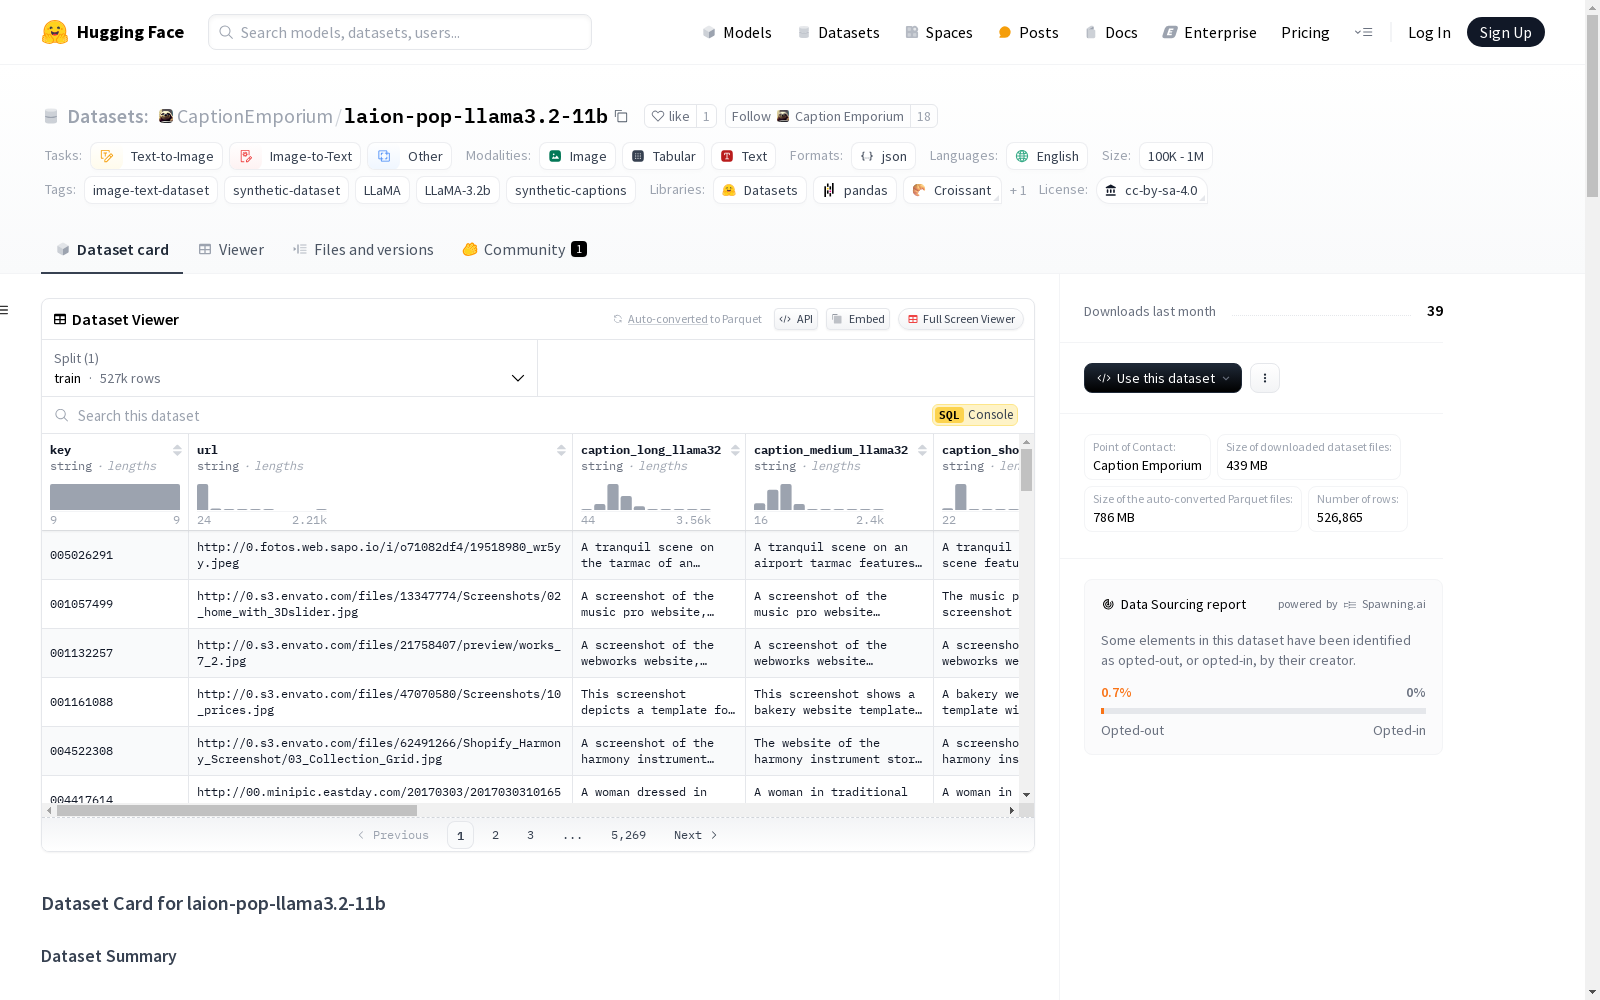
Task: Click the heart like icon
Action: (658, 116)
